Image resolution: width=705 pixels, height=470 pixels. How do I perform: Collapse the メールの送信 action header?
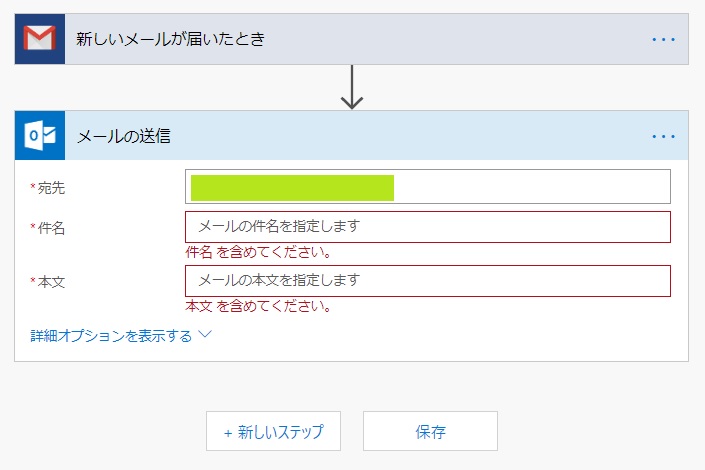352,135
